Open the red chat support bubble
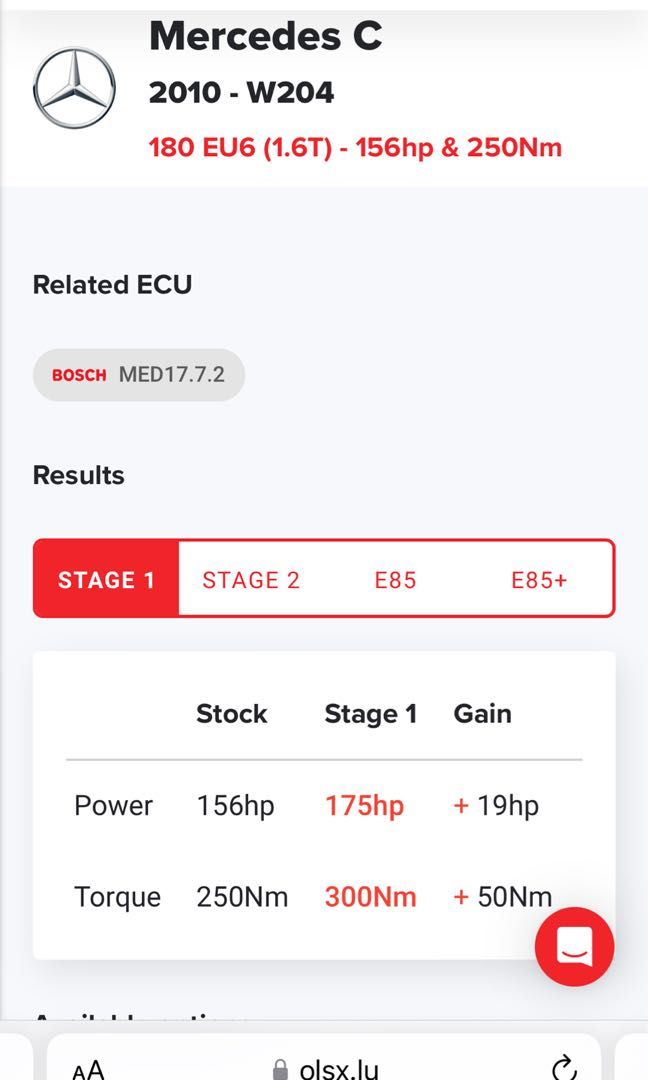The height and width of the screenshot is (1080, 648). point(574,946)
